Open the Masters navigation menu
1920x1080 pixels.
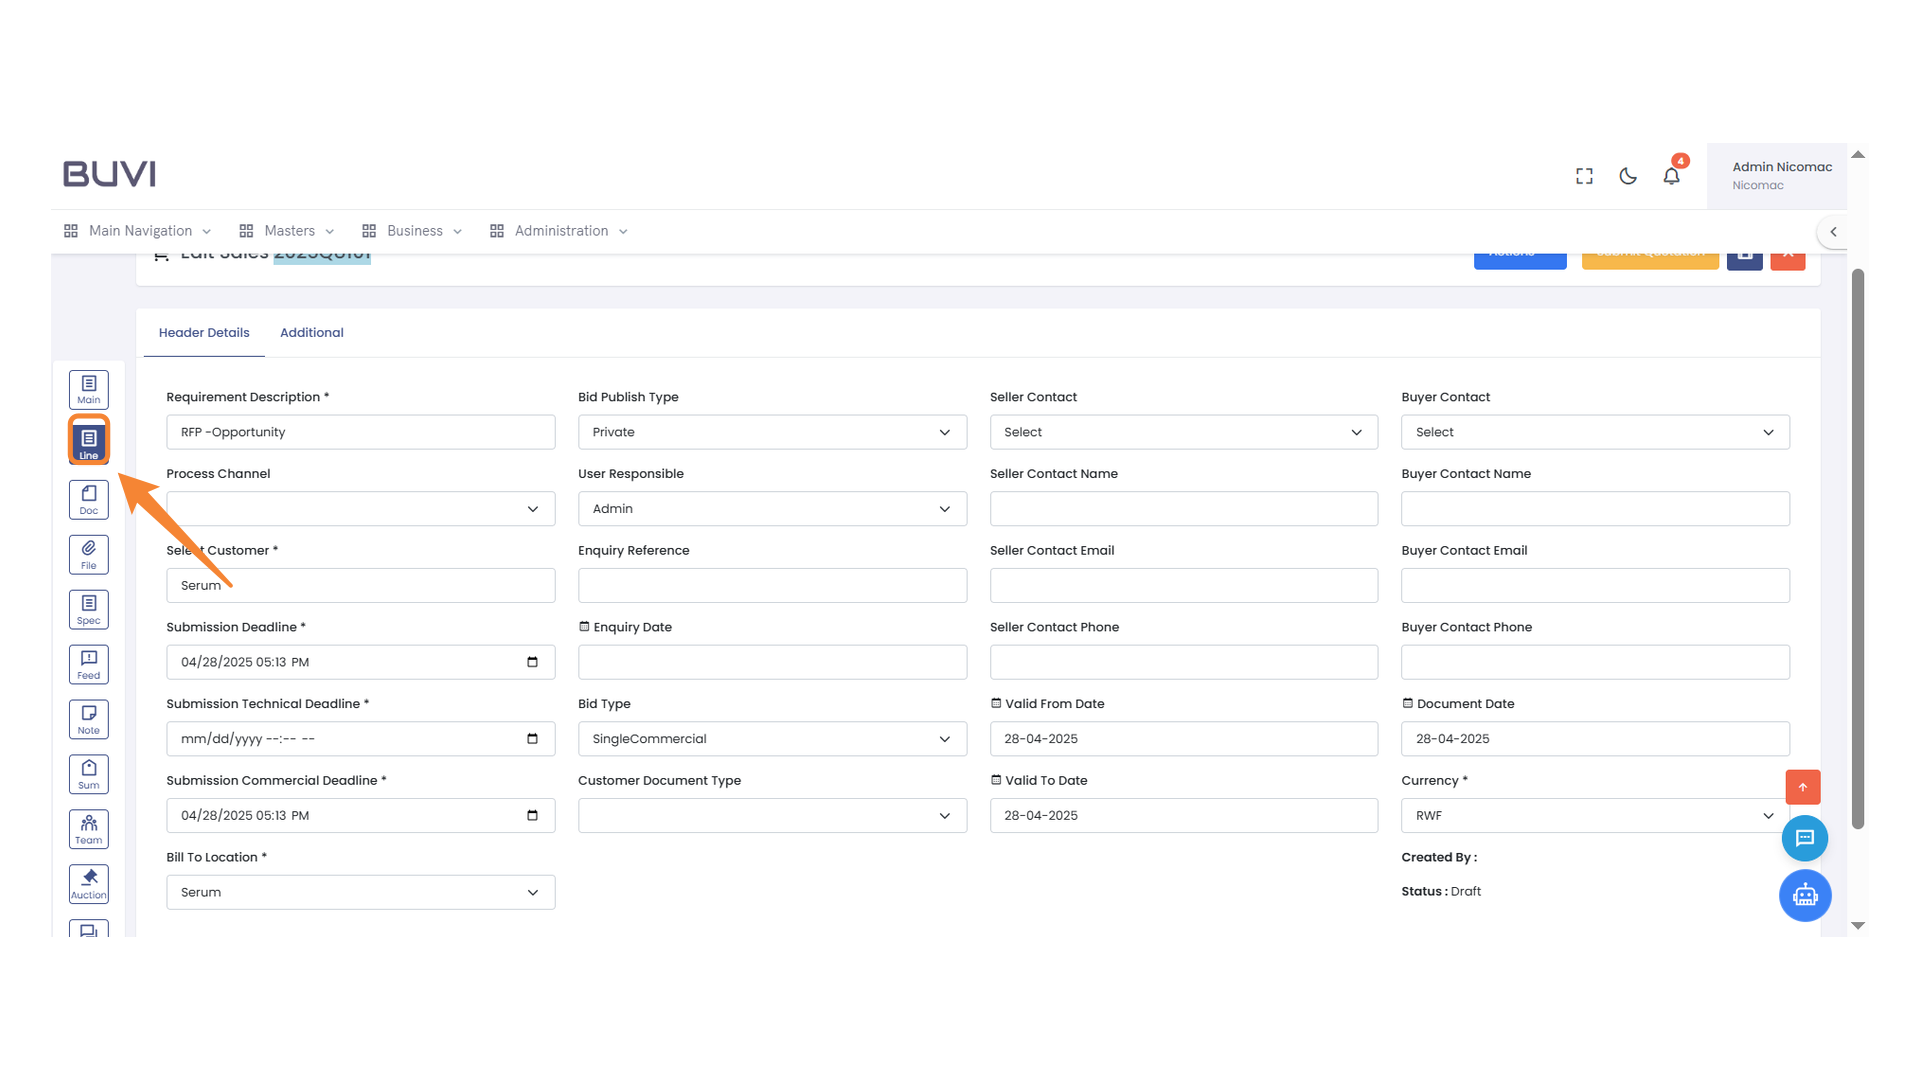click(288, 231)
